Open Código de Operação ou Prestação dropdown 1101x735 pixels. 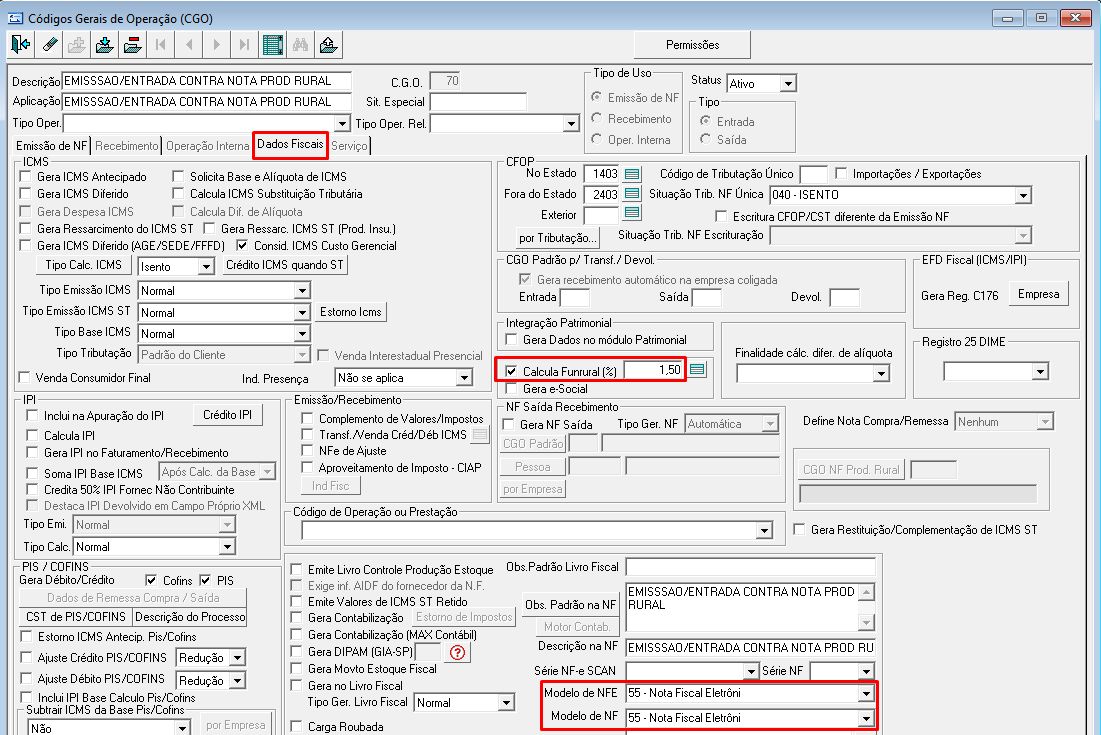tap(765, 531)
